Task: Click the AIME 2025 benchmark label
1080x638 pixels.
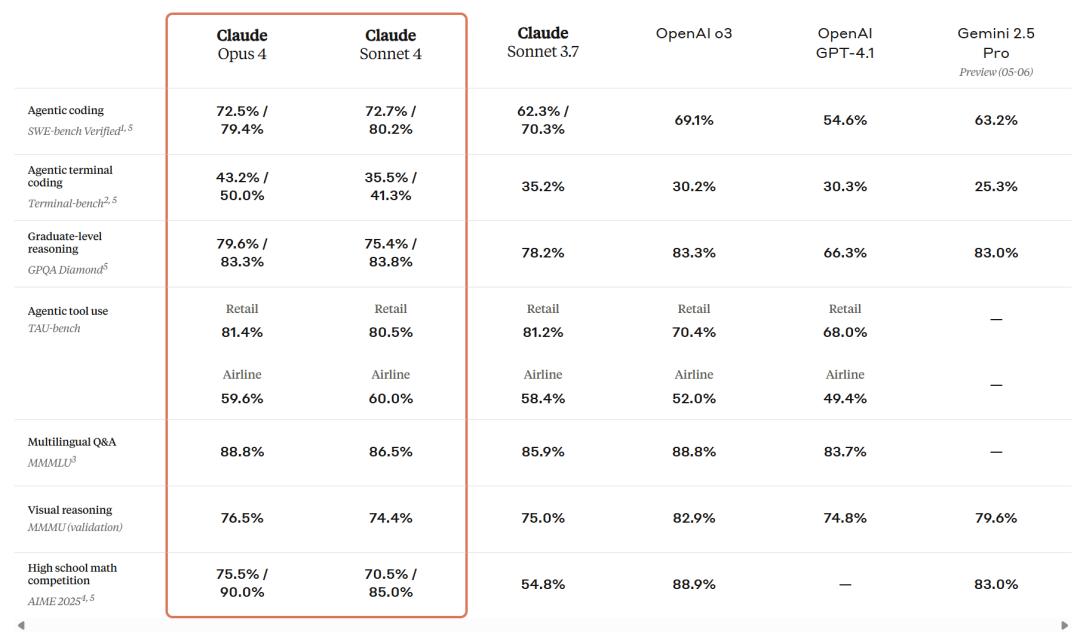Action: pos(61,601)
